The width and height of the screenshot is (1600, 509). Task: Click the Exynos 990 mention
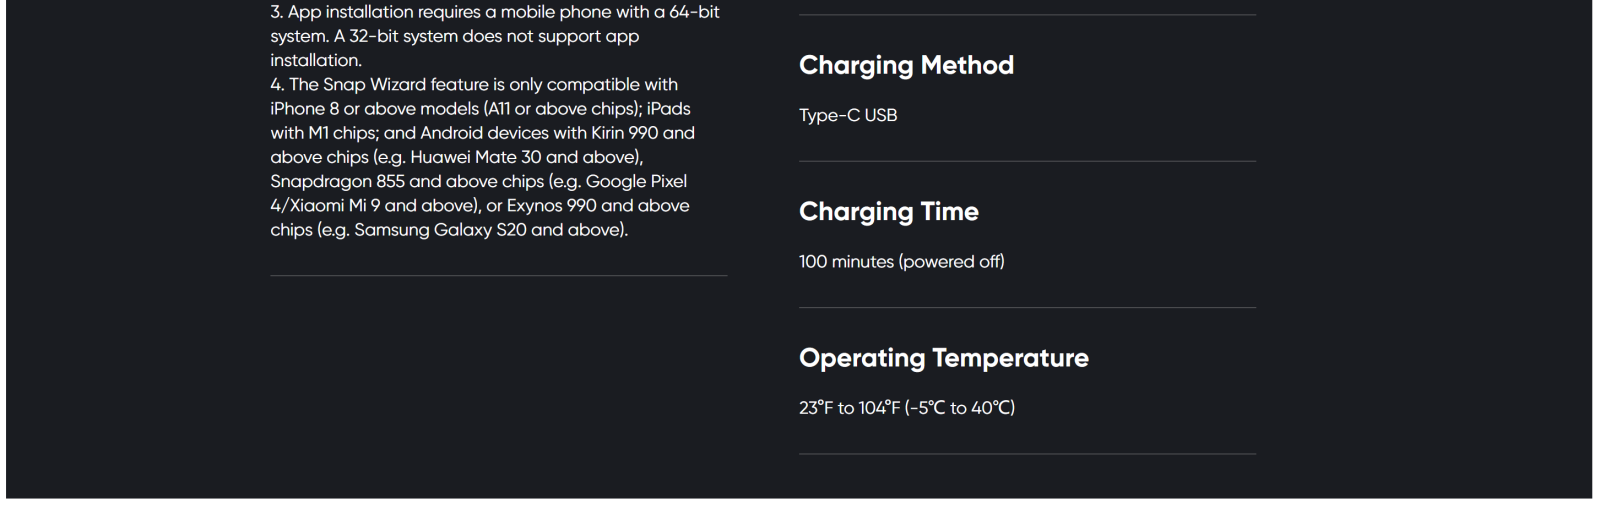point(551,206)
